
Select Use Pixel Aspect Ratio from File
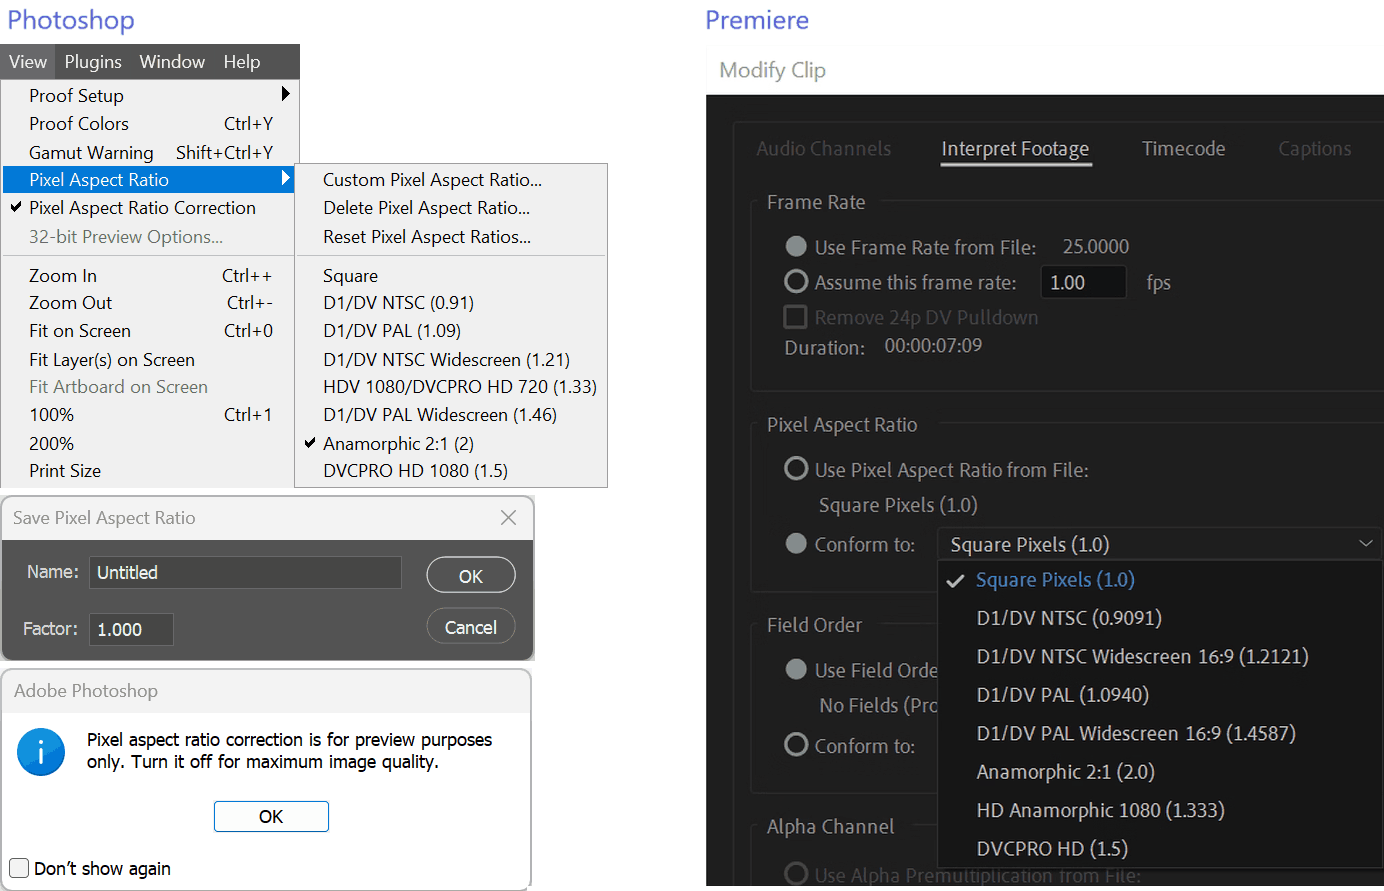tap(796, 469)
